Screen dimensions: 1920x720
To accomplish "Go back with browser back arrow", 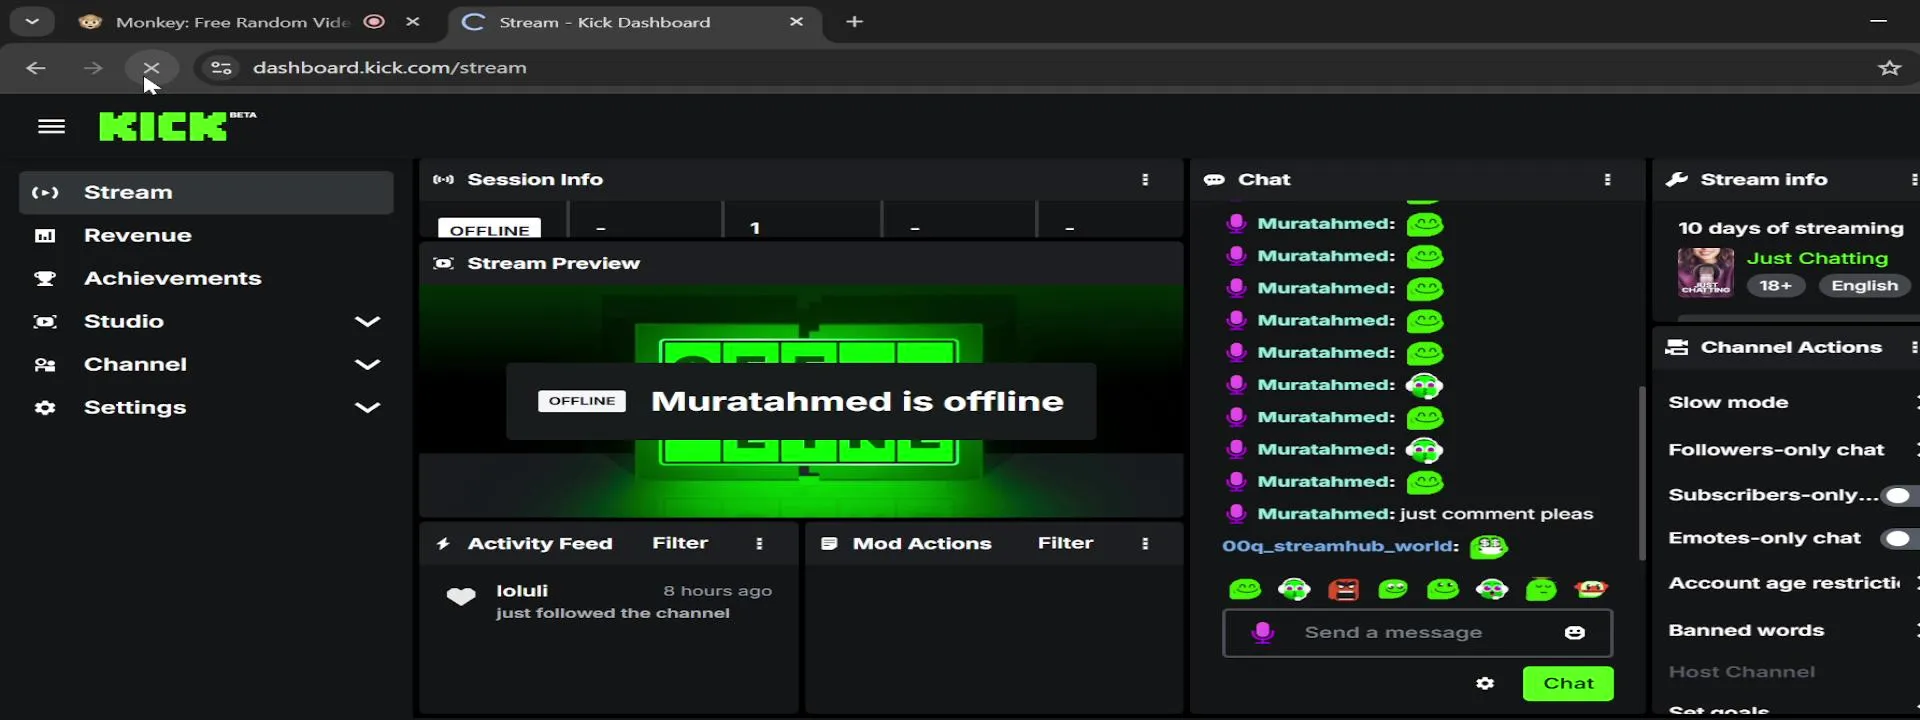I will click(36, 68).
